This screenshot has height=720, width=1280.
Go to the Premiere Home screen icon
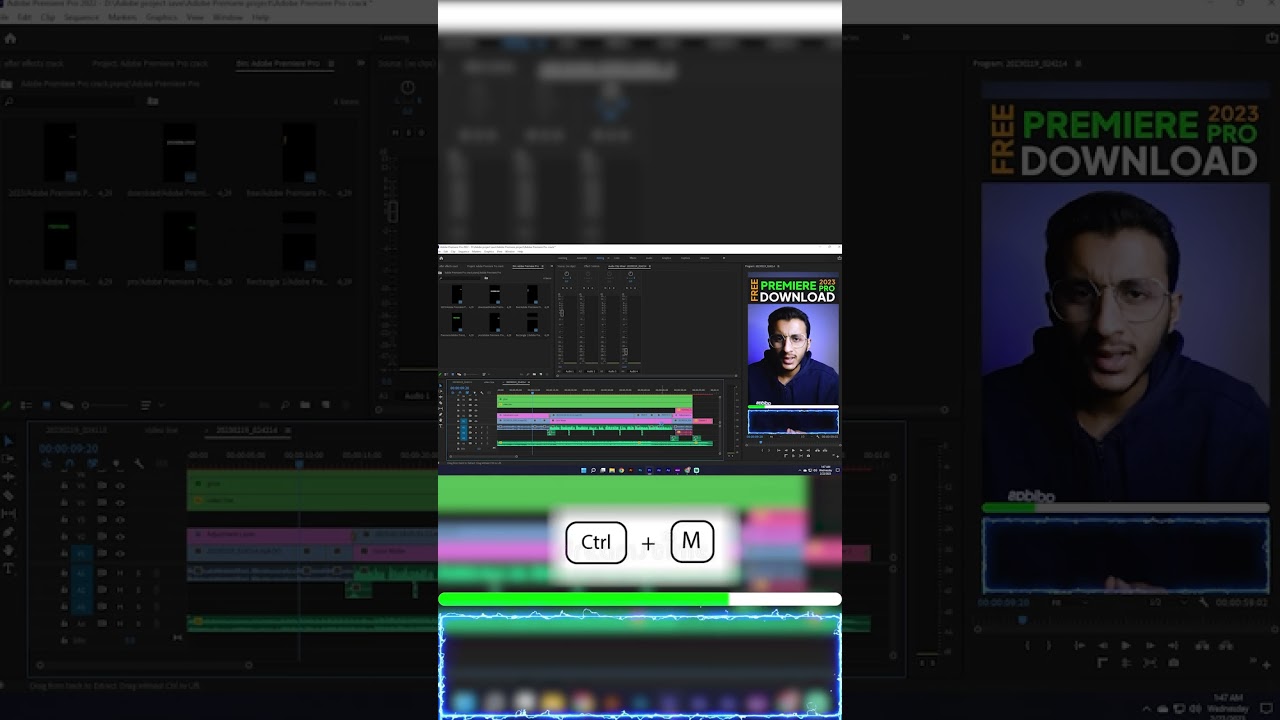point(10,38)
